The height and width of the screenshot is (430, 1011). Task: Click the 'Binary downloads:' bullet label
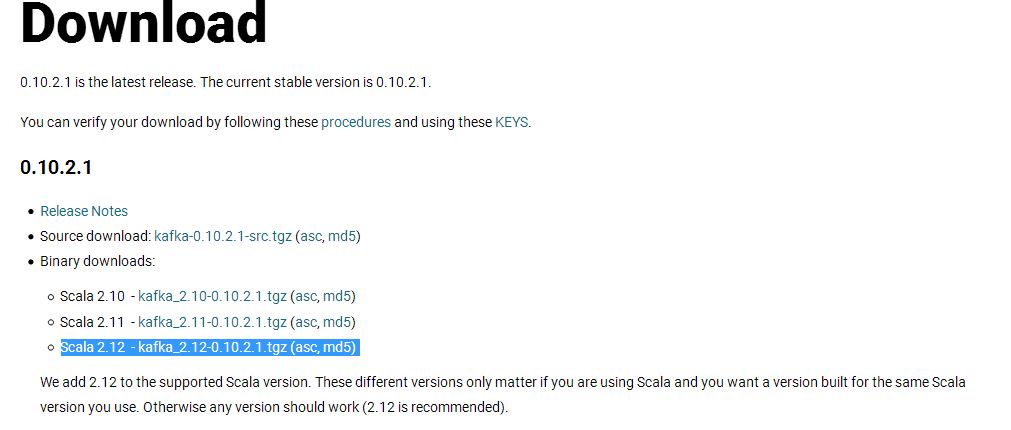point(97,261)
